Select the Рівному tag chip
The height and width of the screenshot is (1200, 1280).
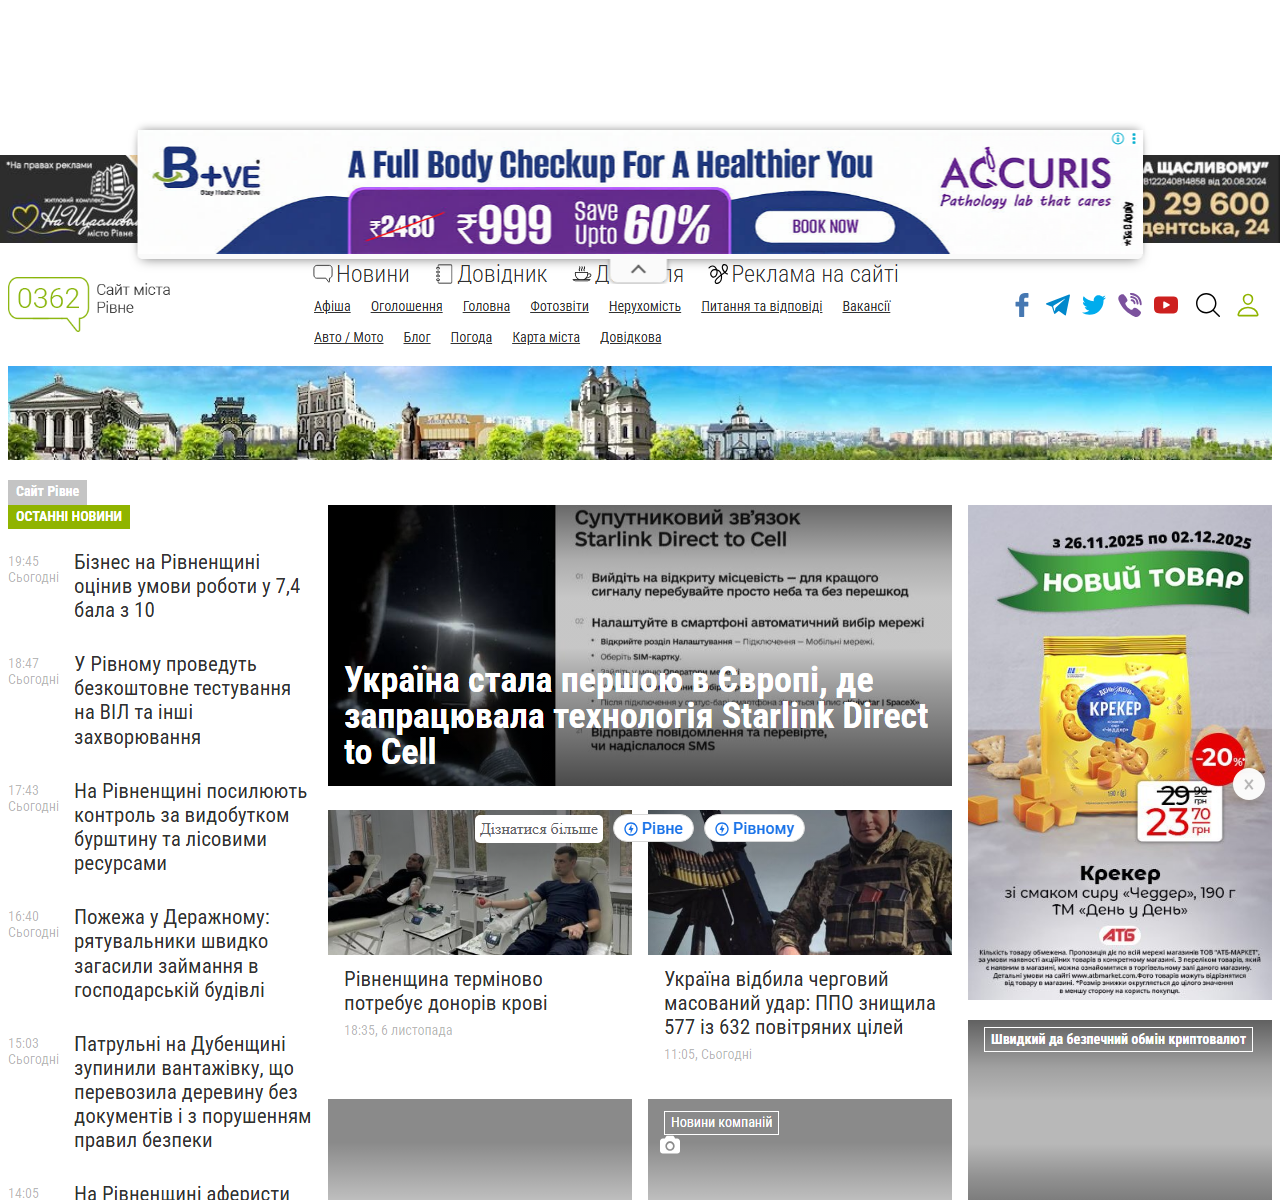tap(754, 828)
